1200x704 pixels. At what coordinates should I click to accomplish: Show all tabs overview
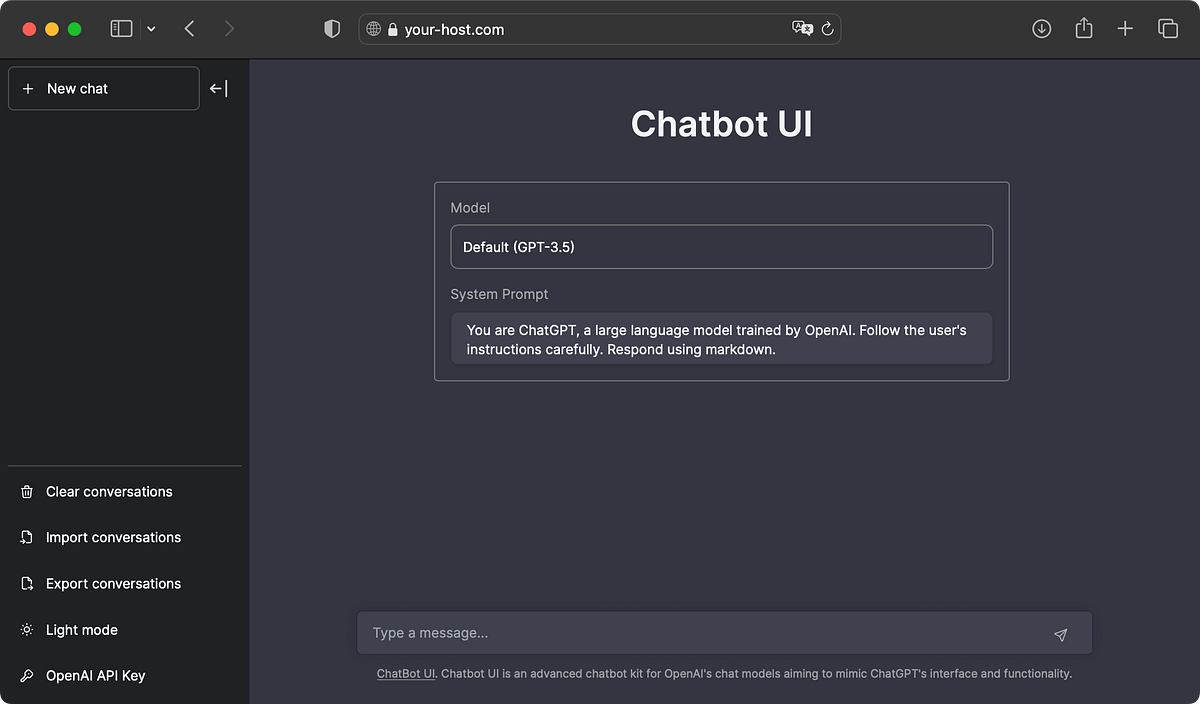[1167, 28]
